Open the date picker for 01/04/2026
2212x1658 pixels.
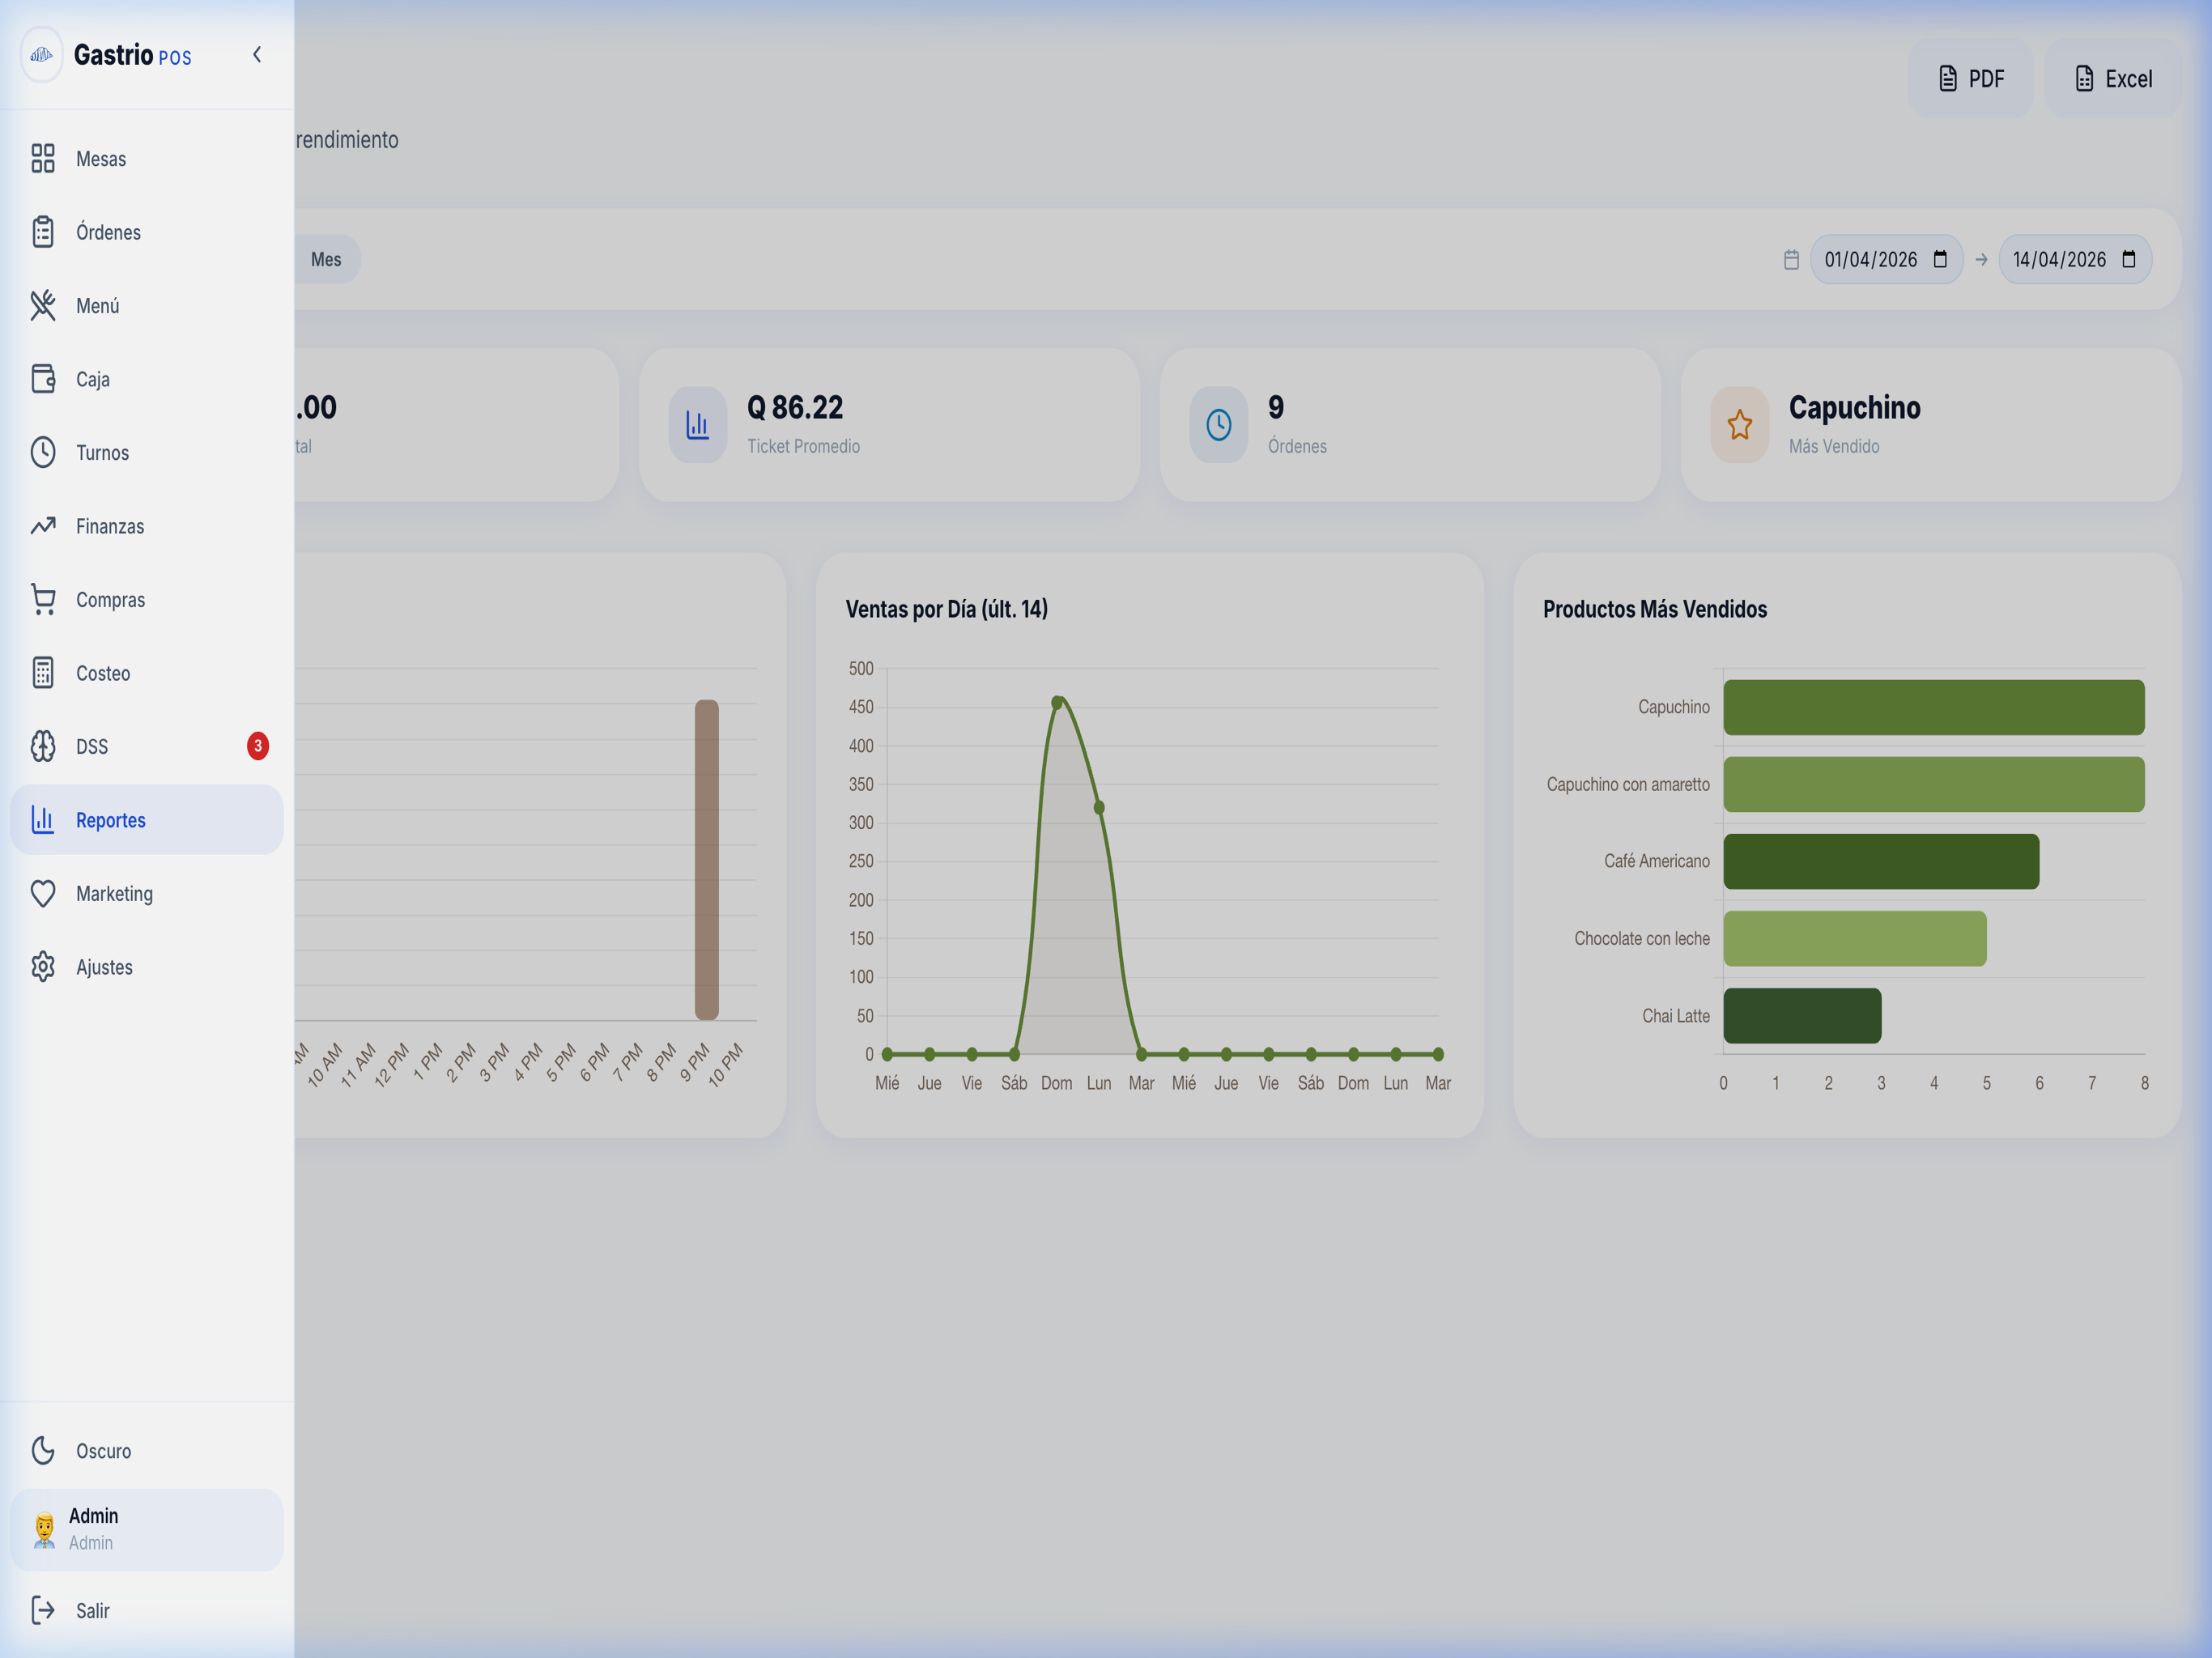coord(1940,260)
